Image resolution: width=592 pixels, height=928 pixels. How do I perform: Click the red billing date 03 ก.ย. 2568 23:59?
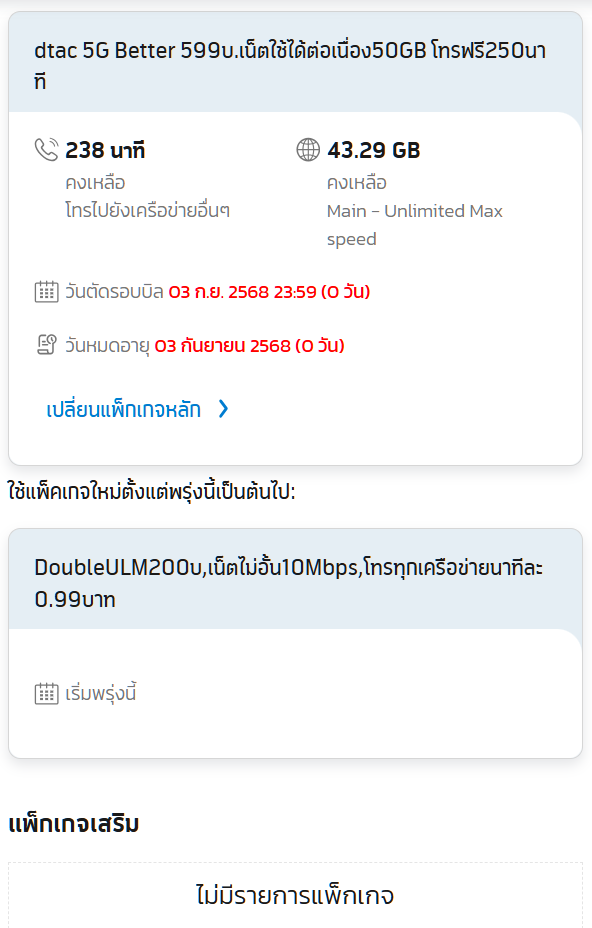243,292
